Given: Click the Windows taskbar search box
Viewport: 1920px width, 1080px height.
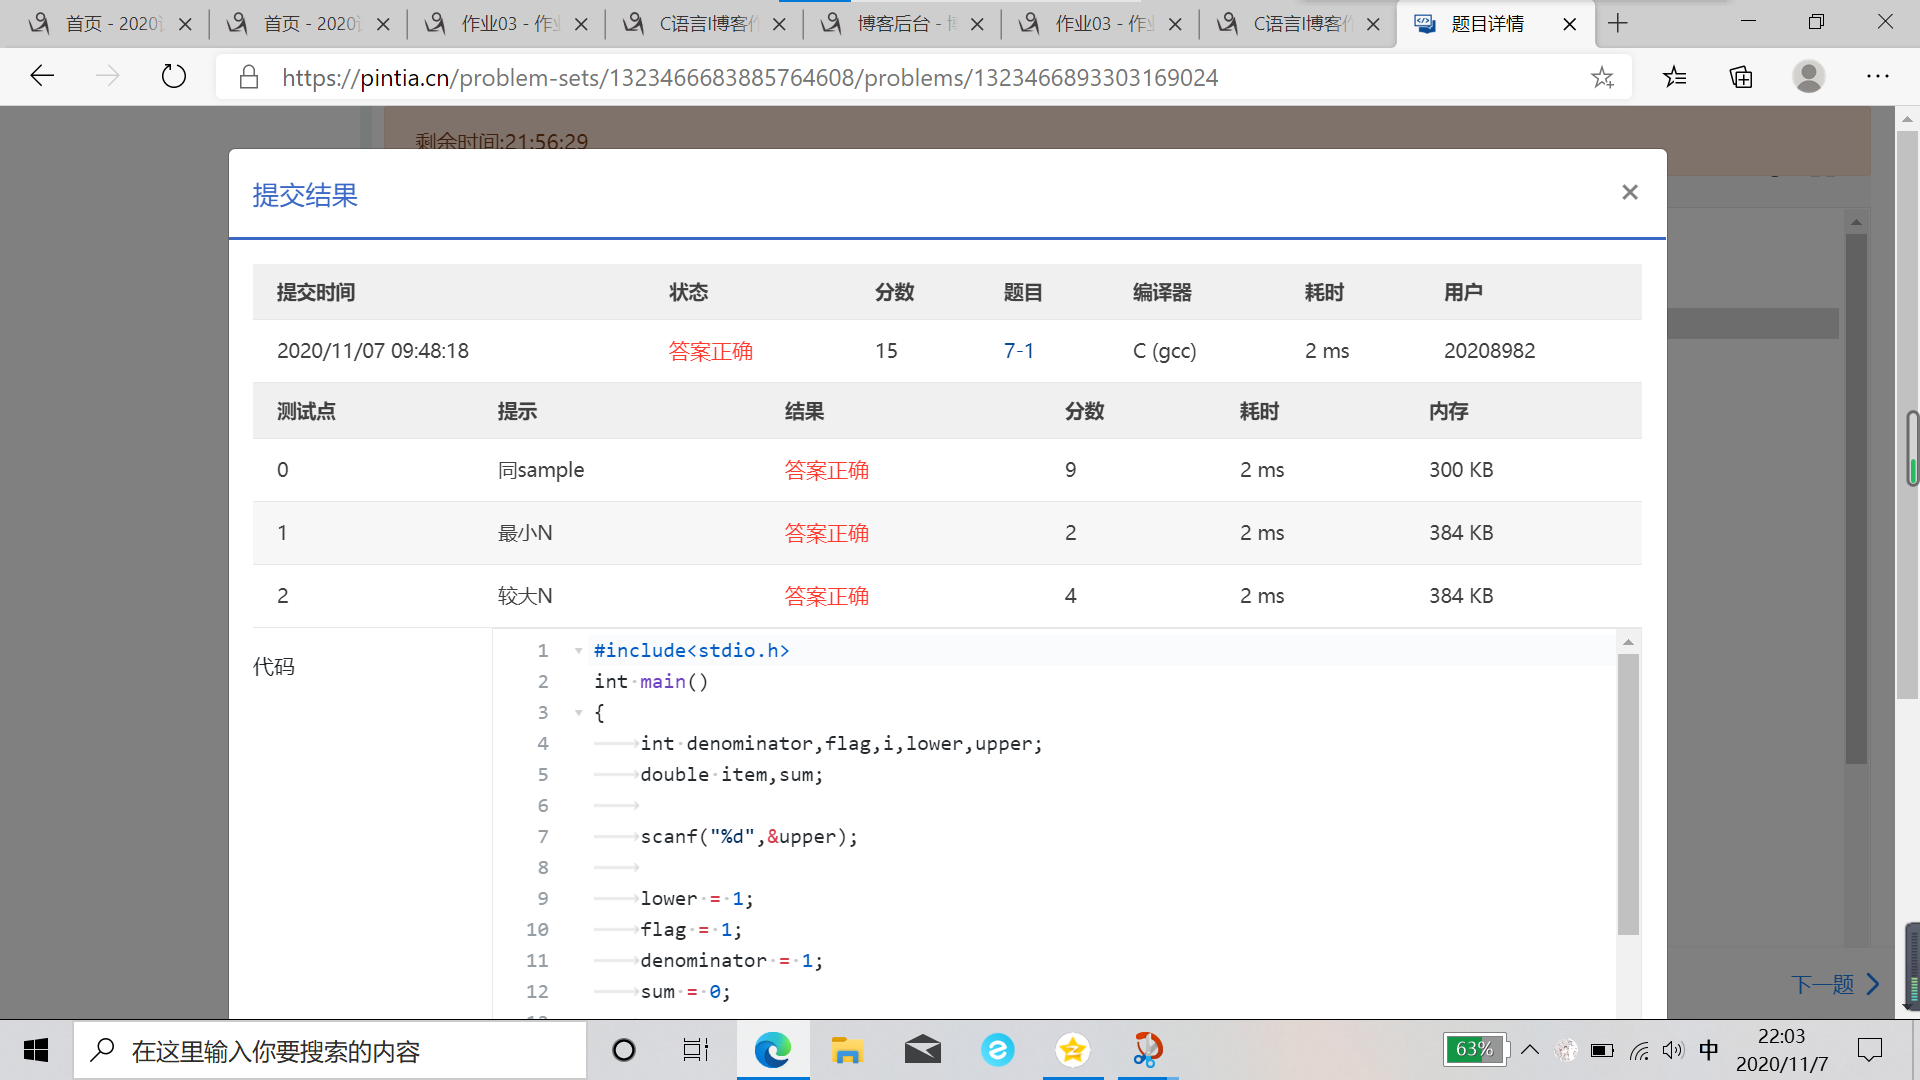Looking at the screenshot, I should [x=330, y=1051].
